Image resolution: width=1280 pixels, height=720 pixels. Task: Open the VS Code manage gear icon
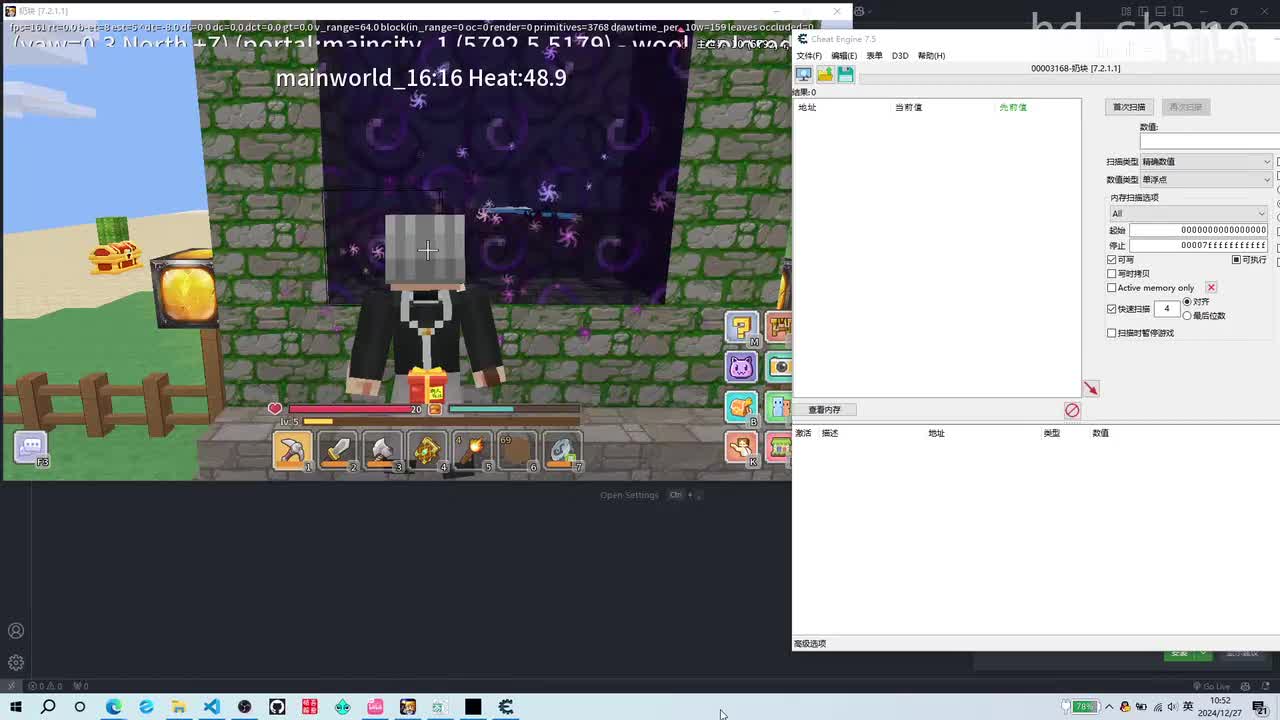(16, 663)
